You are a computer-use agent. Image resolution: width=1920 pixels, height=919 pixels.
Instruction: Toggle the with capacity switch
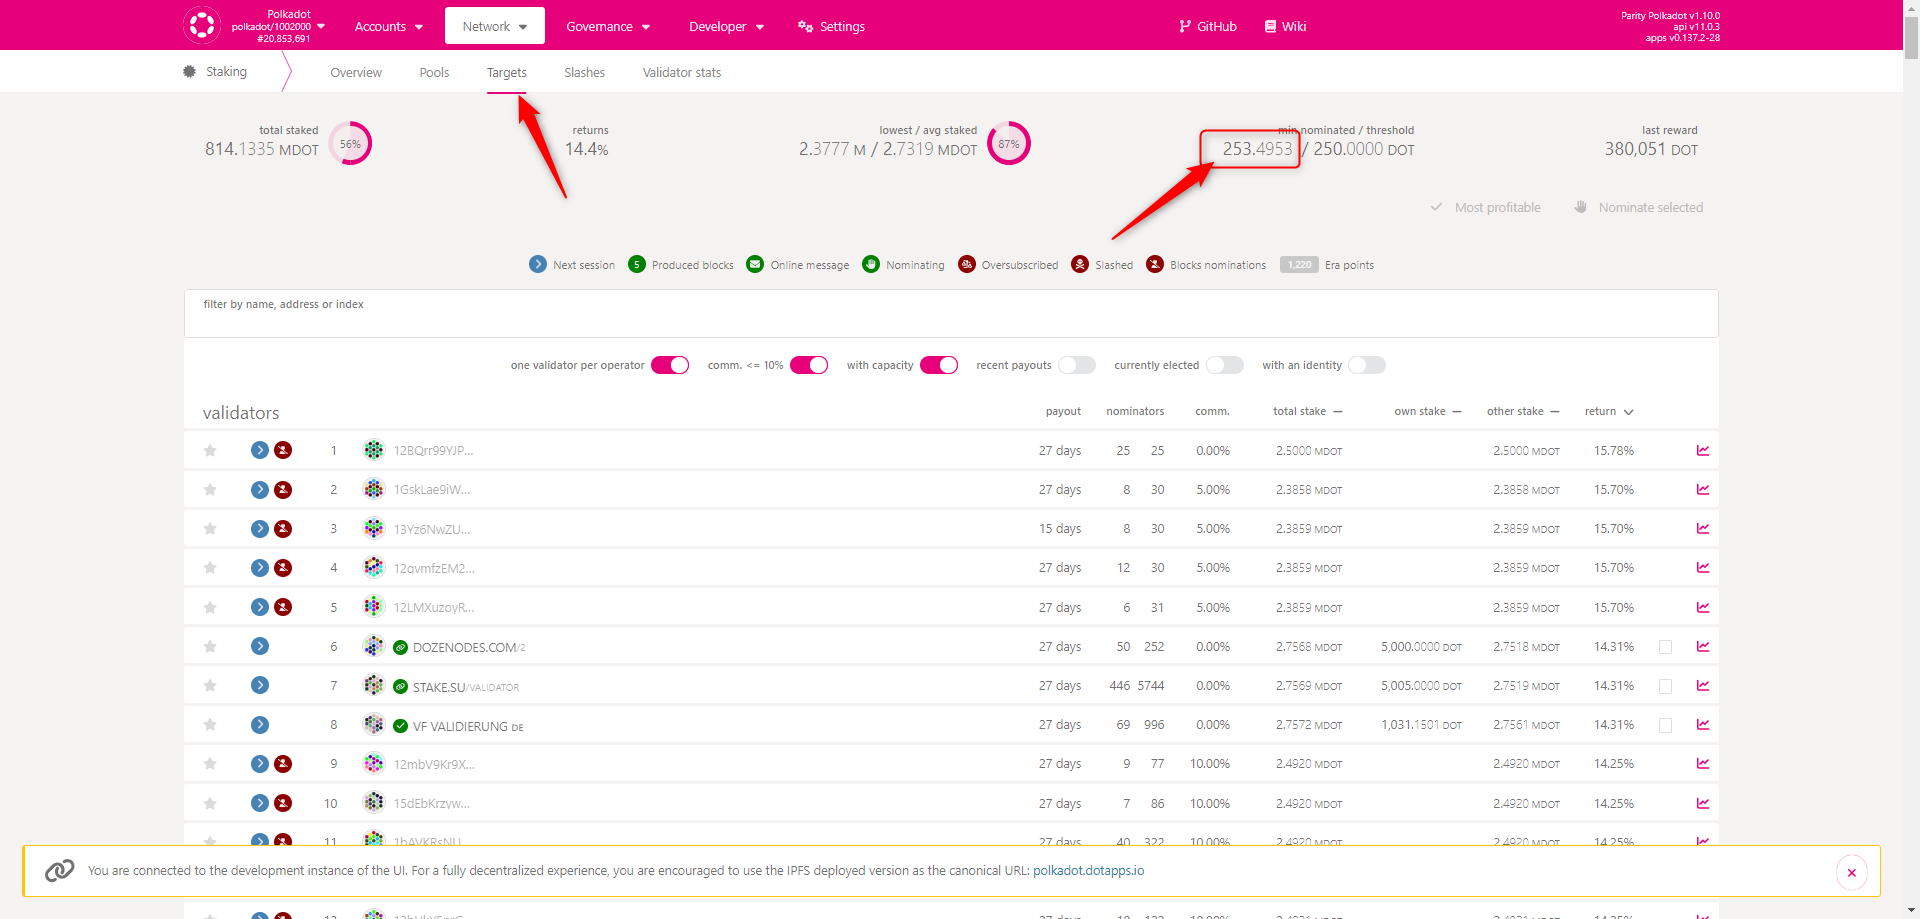pyautogui.click(x=939, y=365)
